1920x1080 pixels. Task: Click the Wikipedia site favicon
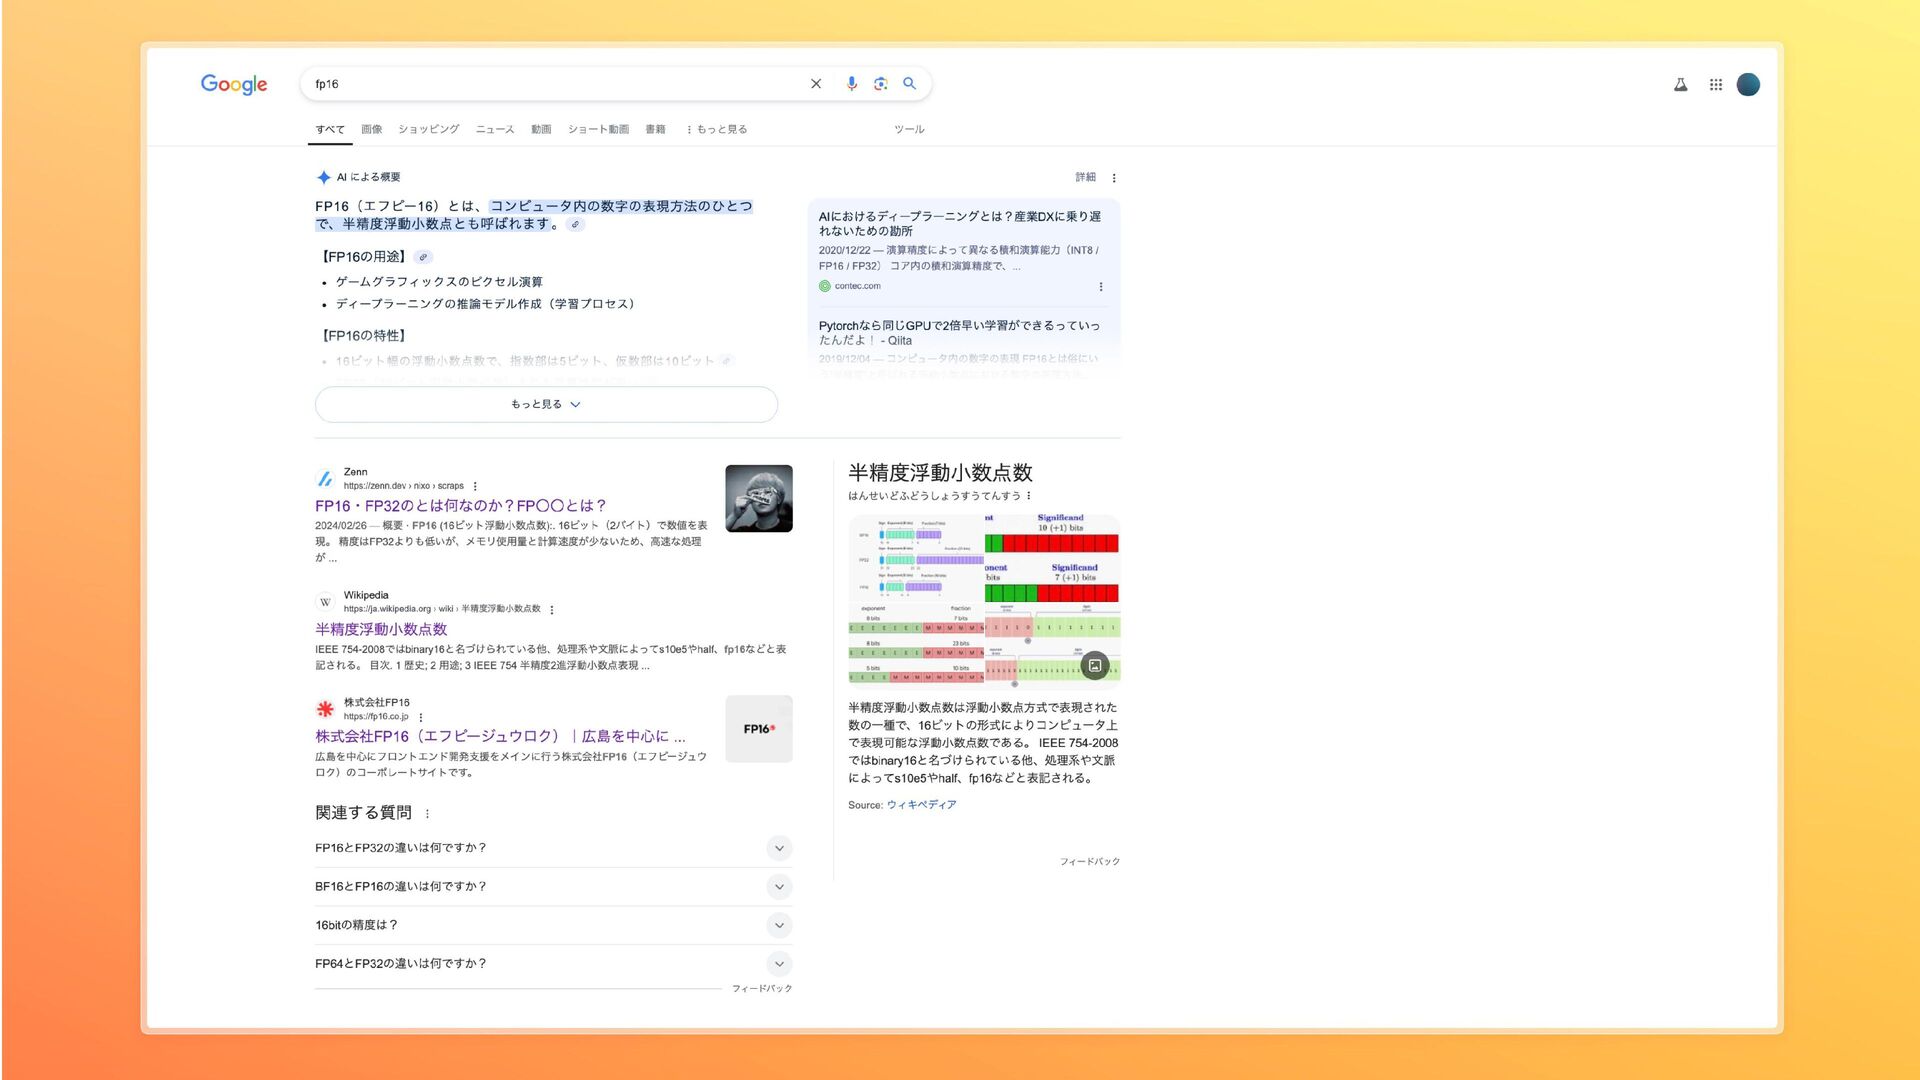[x=325, y=602]
